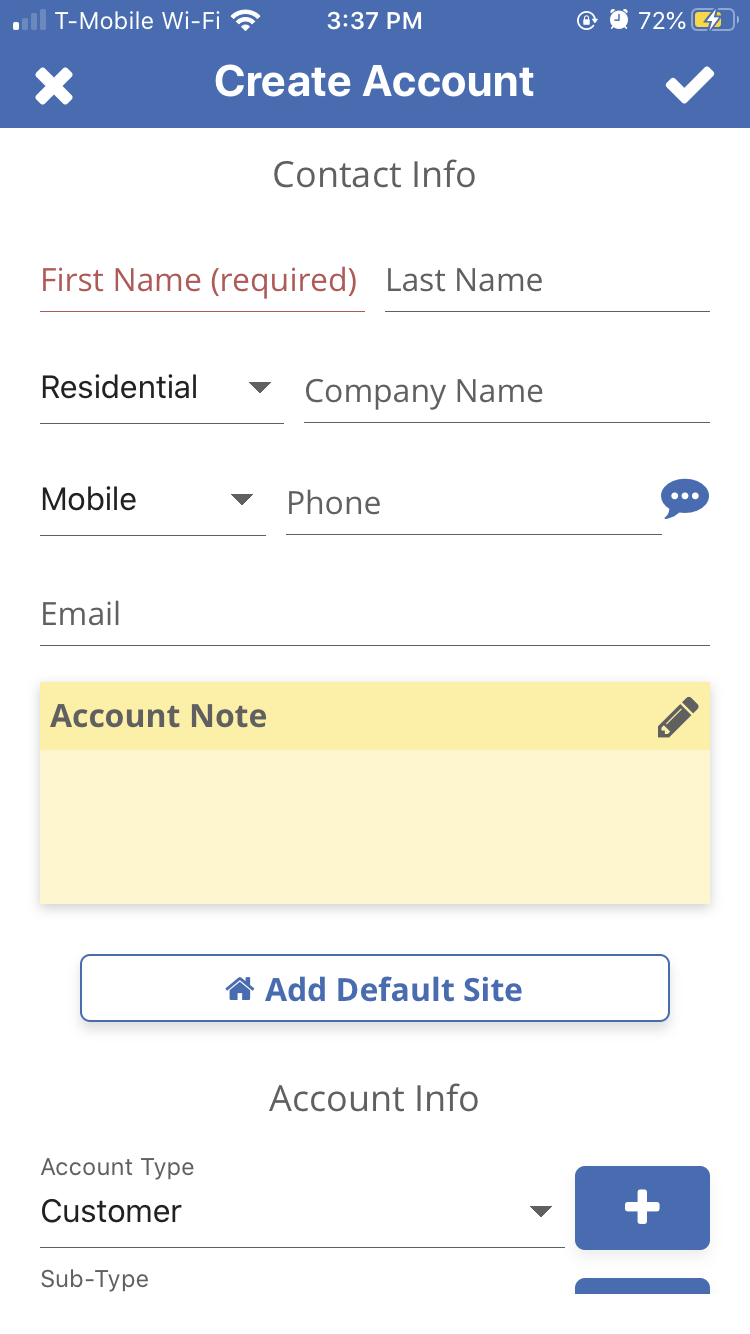Screen dimensions: 750x1334
Task: Tap the plus button beside Account Type
Action: coord(642,1207)
